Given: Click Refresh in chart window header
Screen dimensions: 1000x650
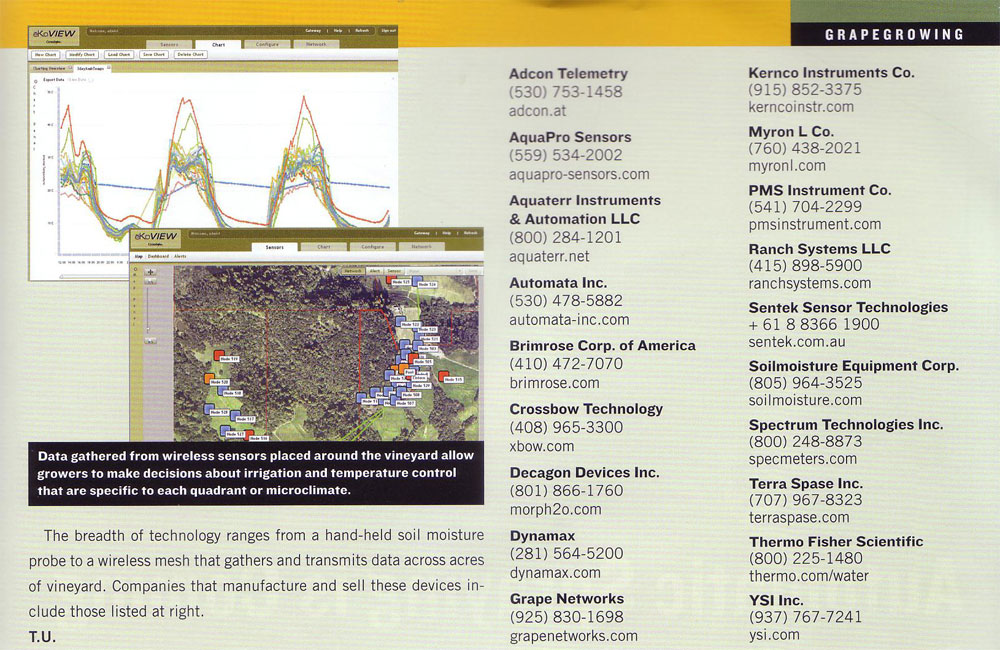Looking at the screenshot, I should tap(362, 31).
